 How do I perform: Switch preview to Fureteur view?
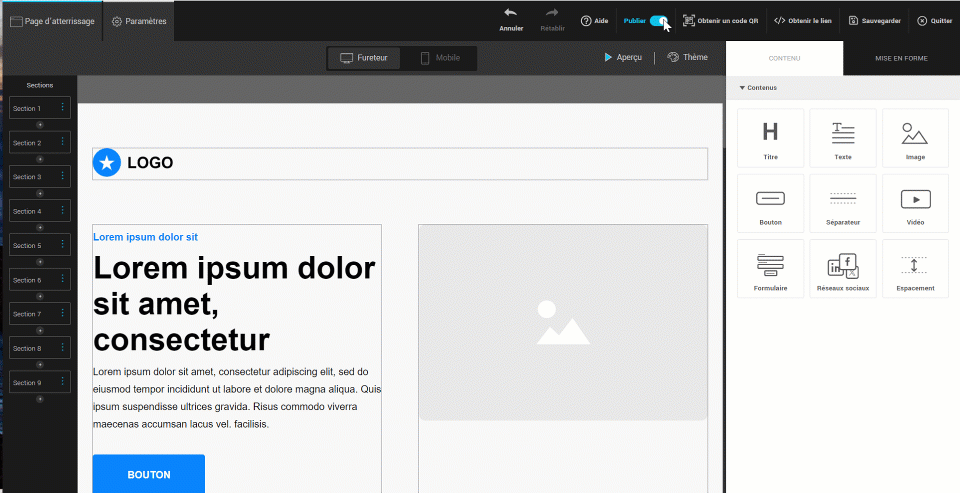365,58
